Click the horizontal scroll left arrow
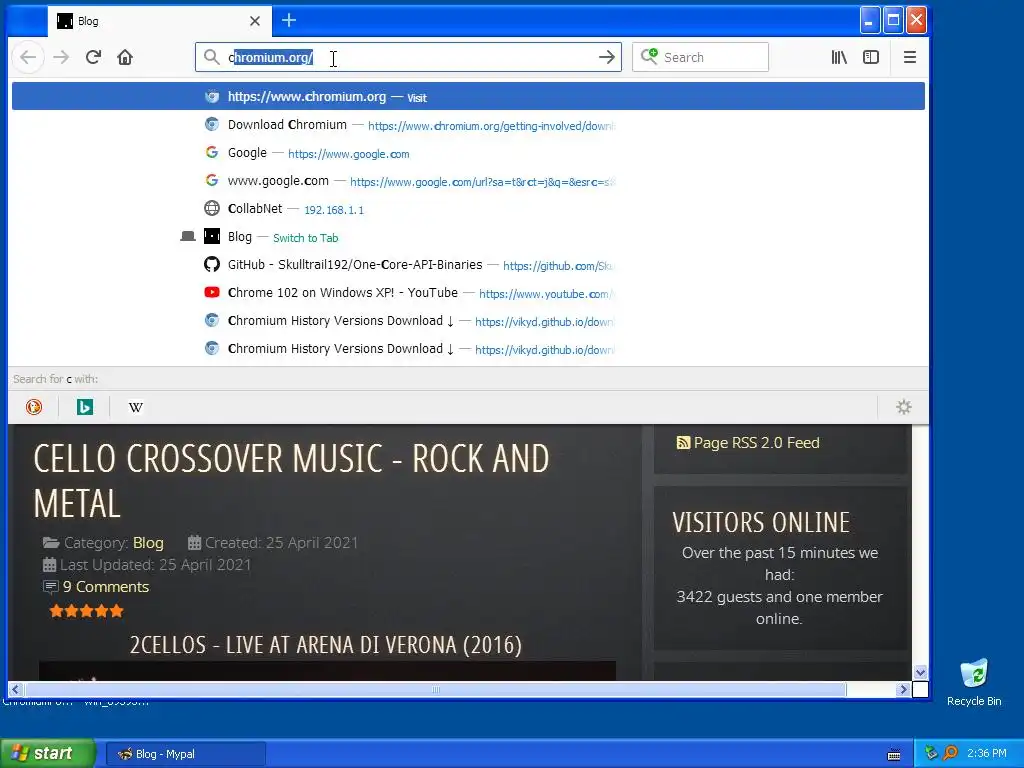 click(x=16, y=690)
